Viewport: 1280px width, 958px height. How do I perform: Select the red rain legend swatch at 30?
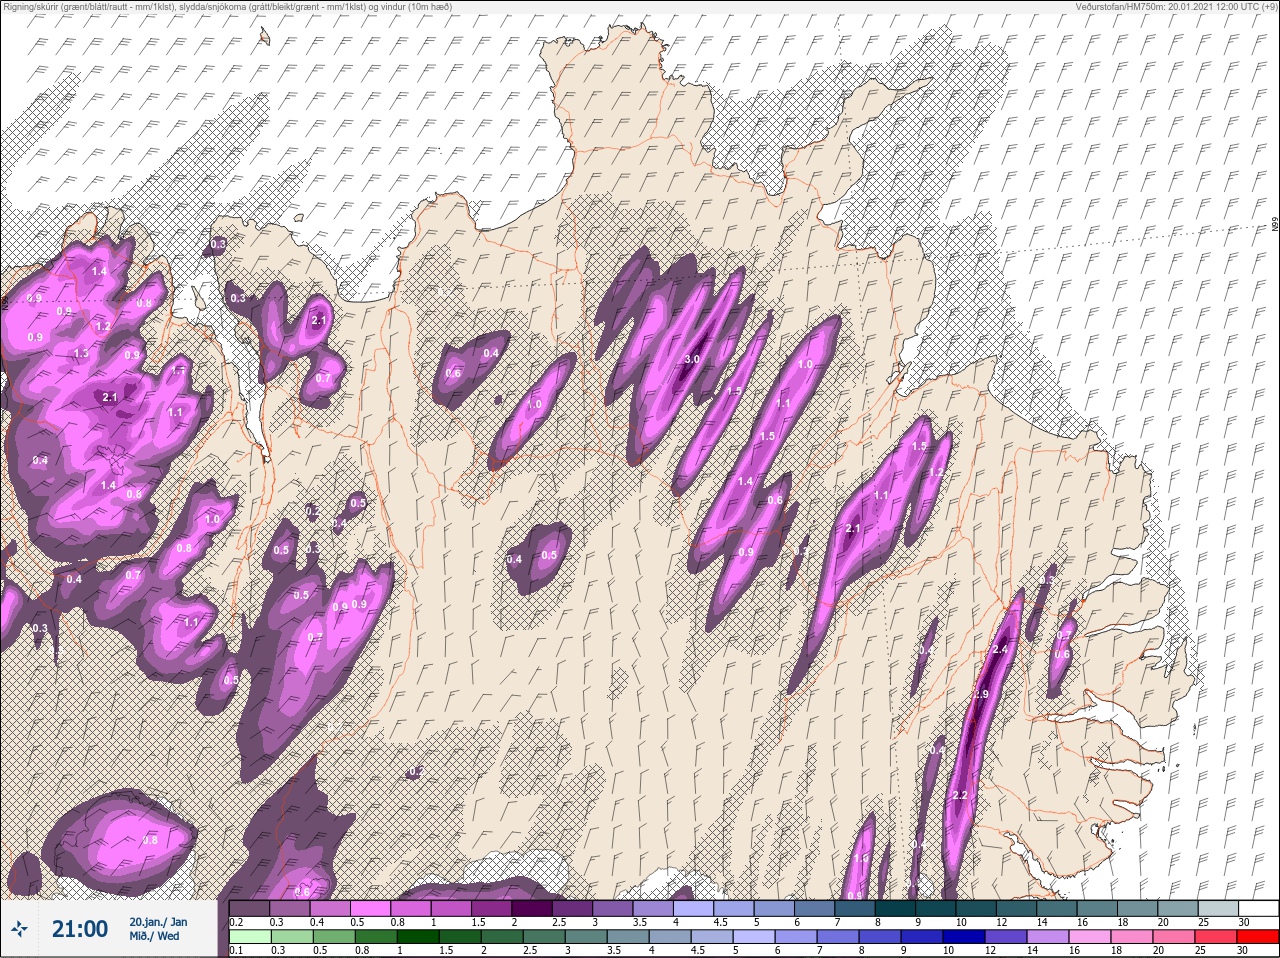[1258, 937]
